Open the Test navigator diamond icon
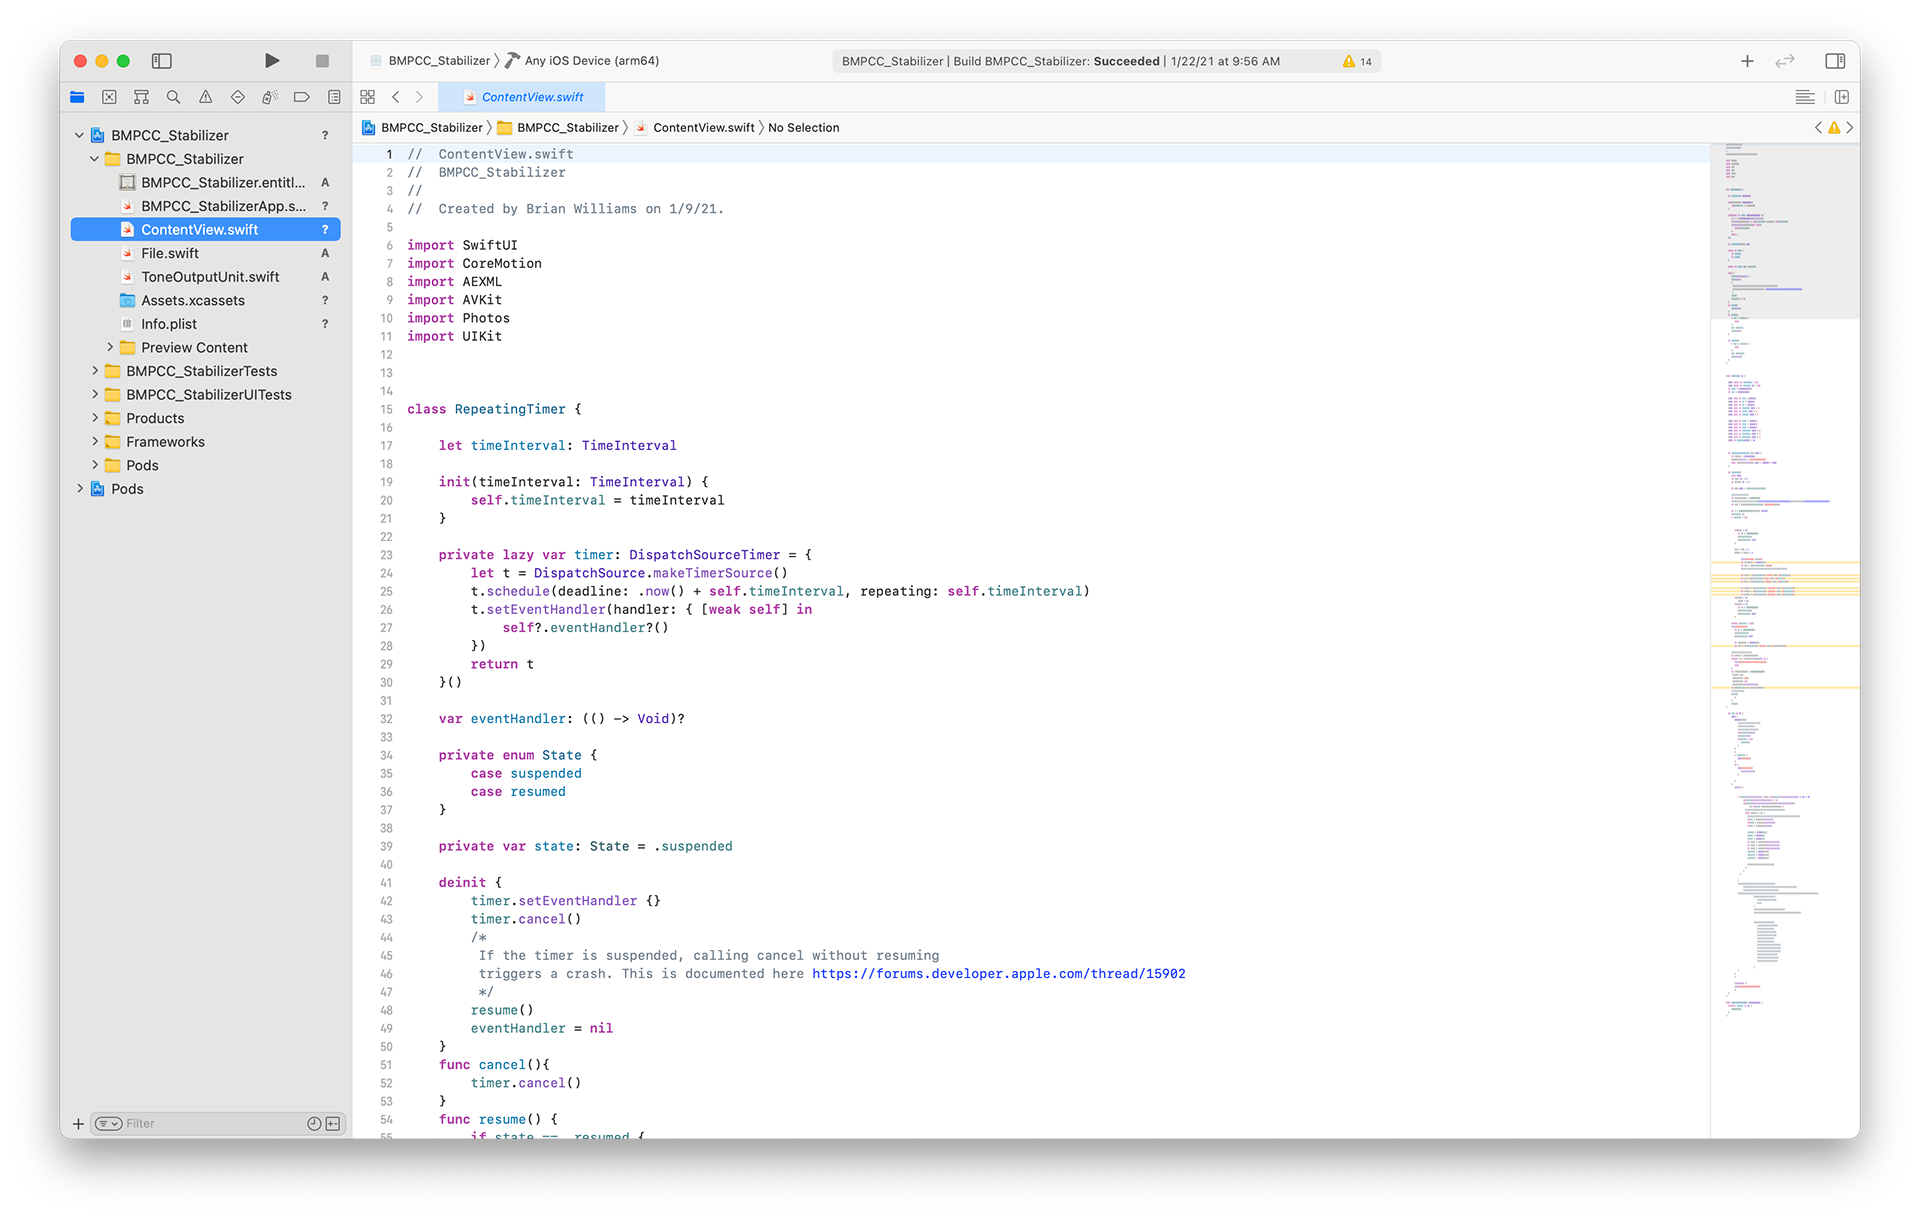 pos(237,97)
